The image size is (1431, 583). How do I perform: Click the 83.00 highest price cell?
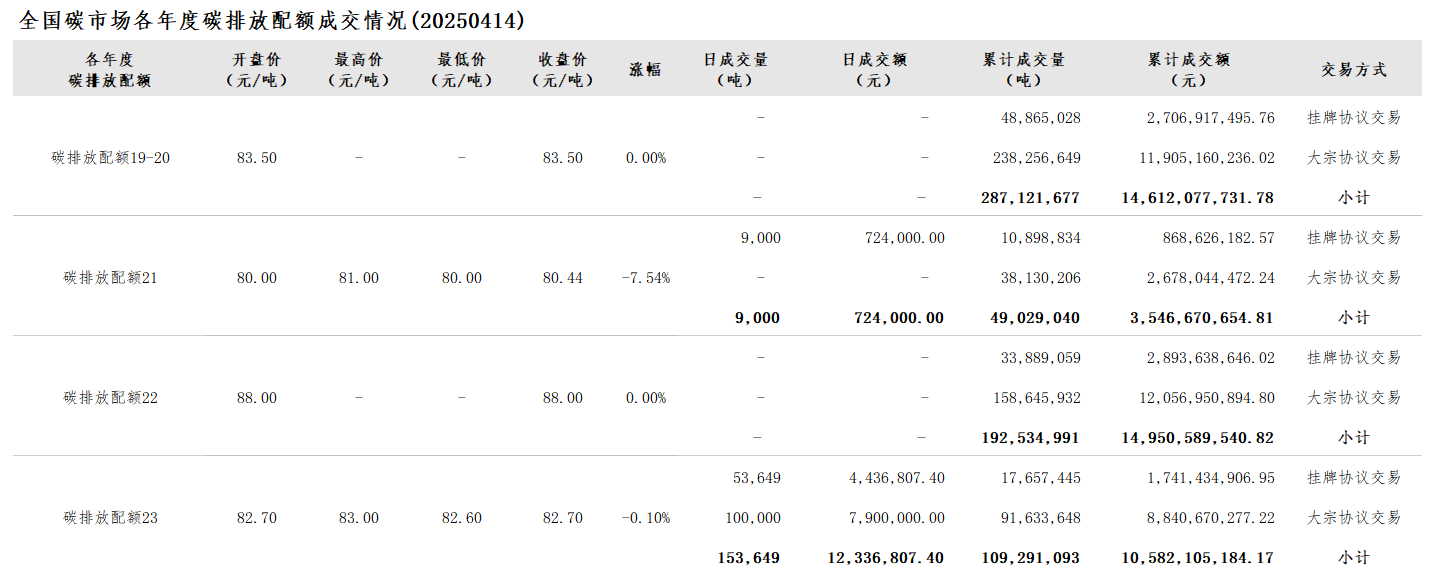(359, 518)
